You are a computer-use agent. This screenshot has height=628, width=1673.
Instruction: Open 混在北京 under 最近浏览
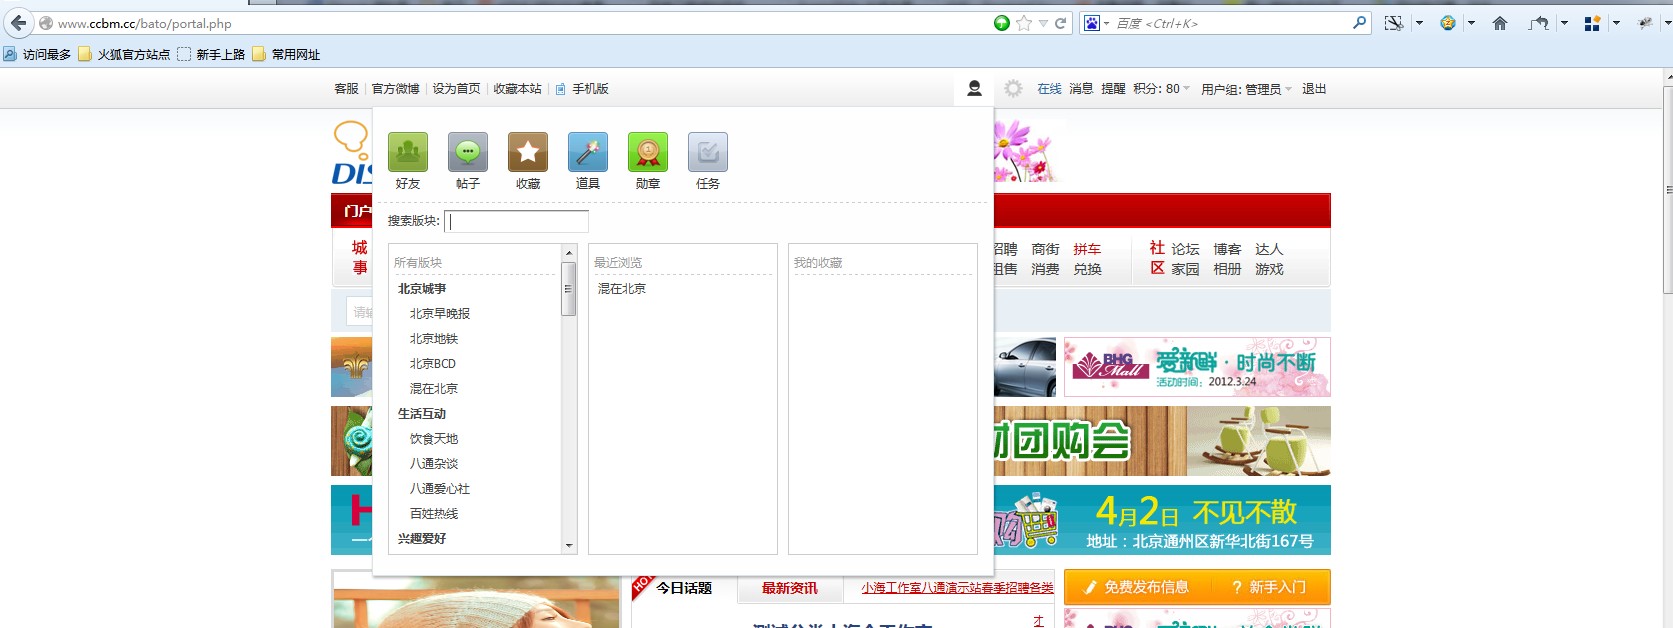[x=622, y=289]
